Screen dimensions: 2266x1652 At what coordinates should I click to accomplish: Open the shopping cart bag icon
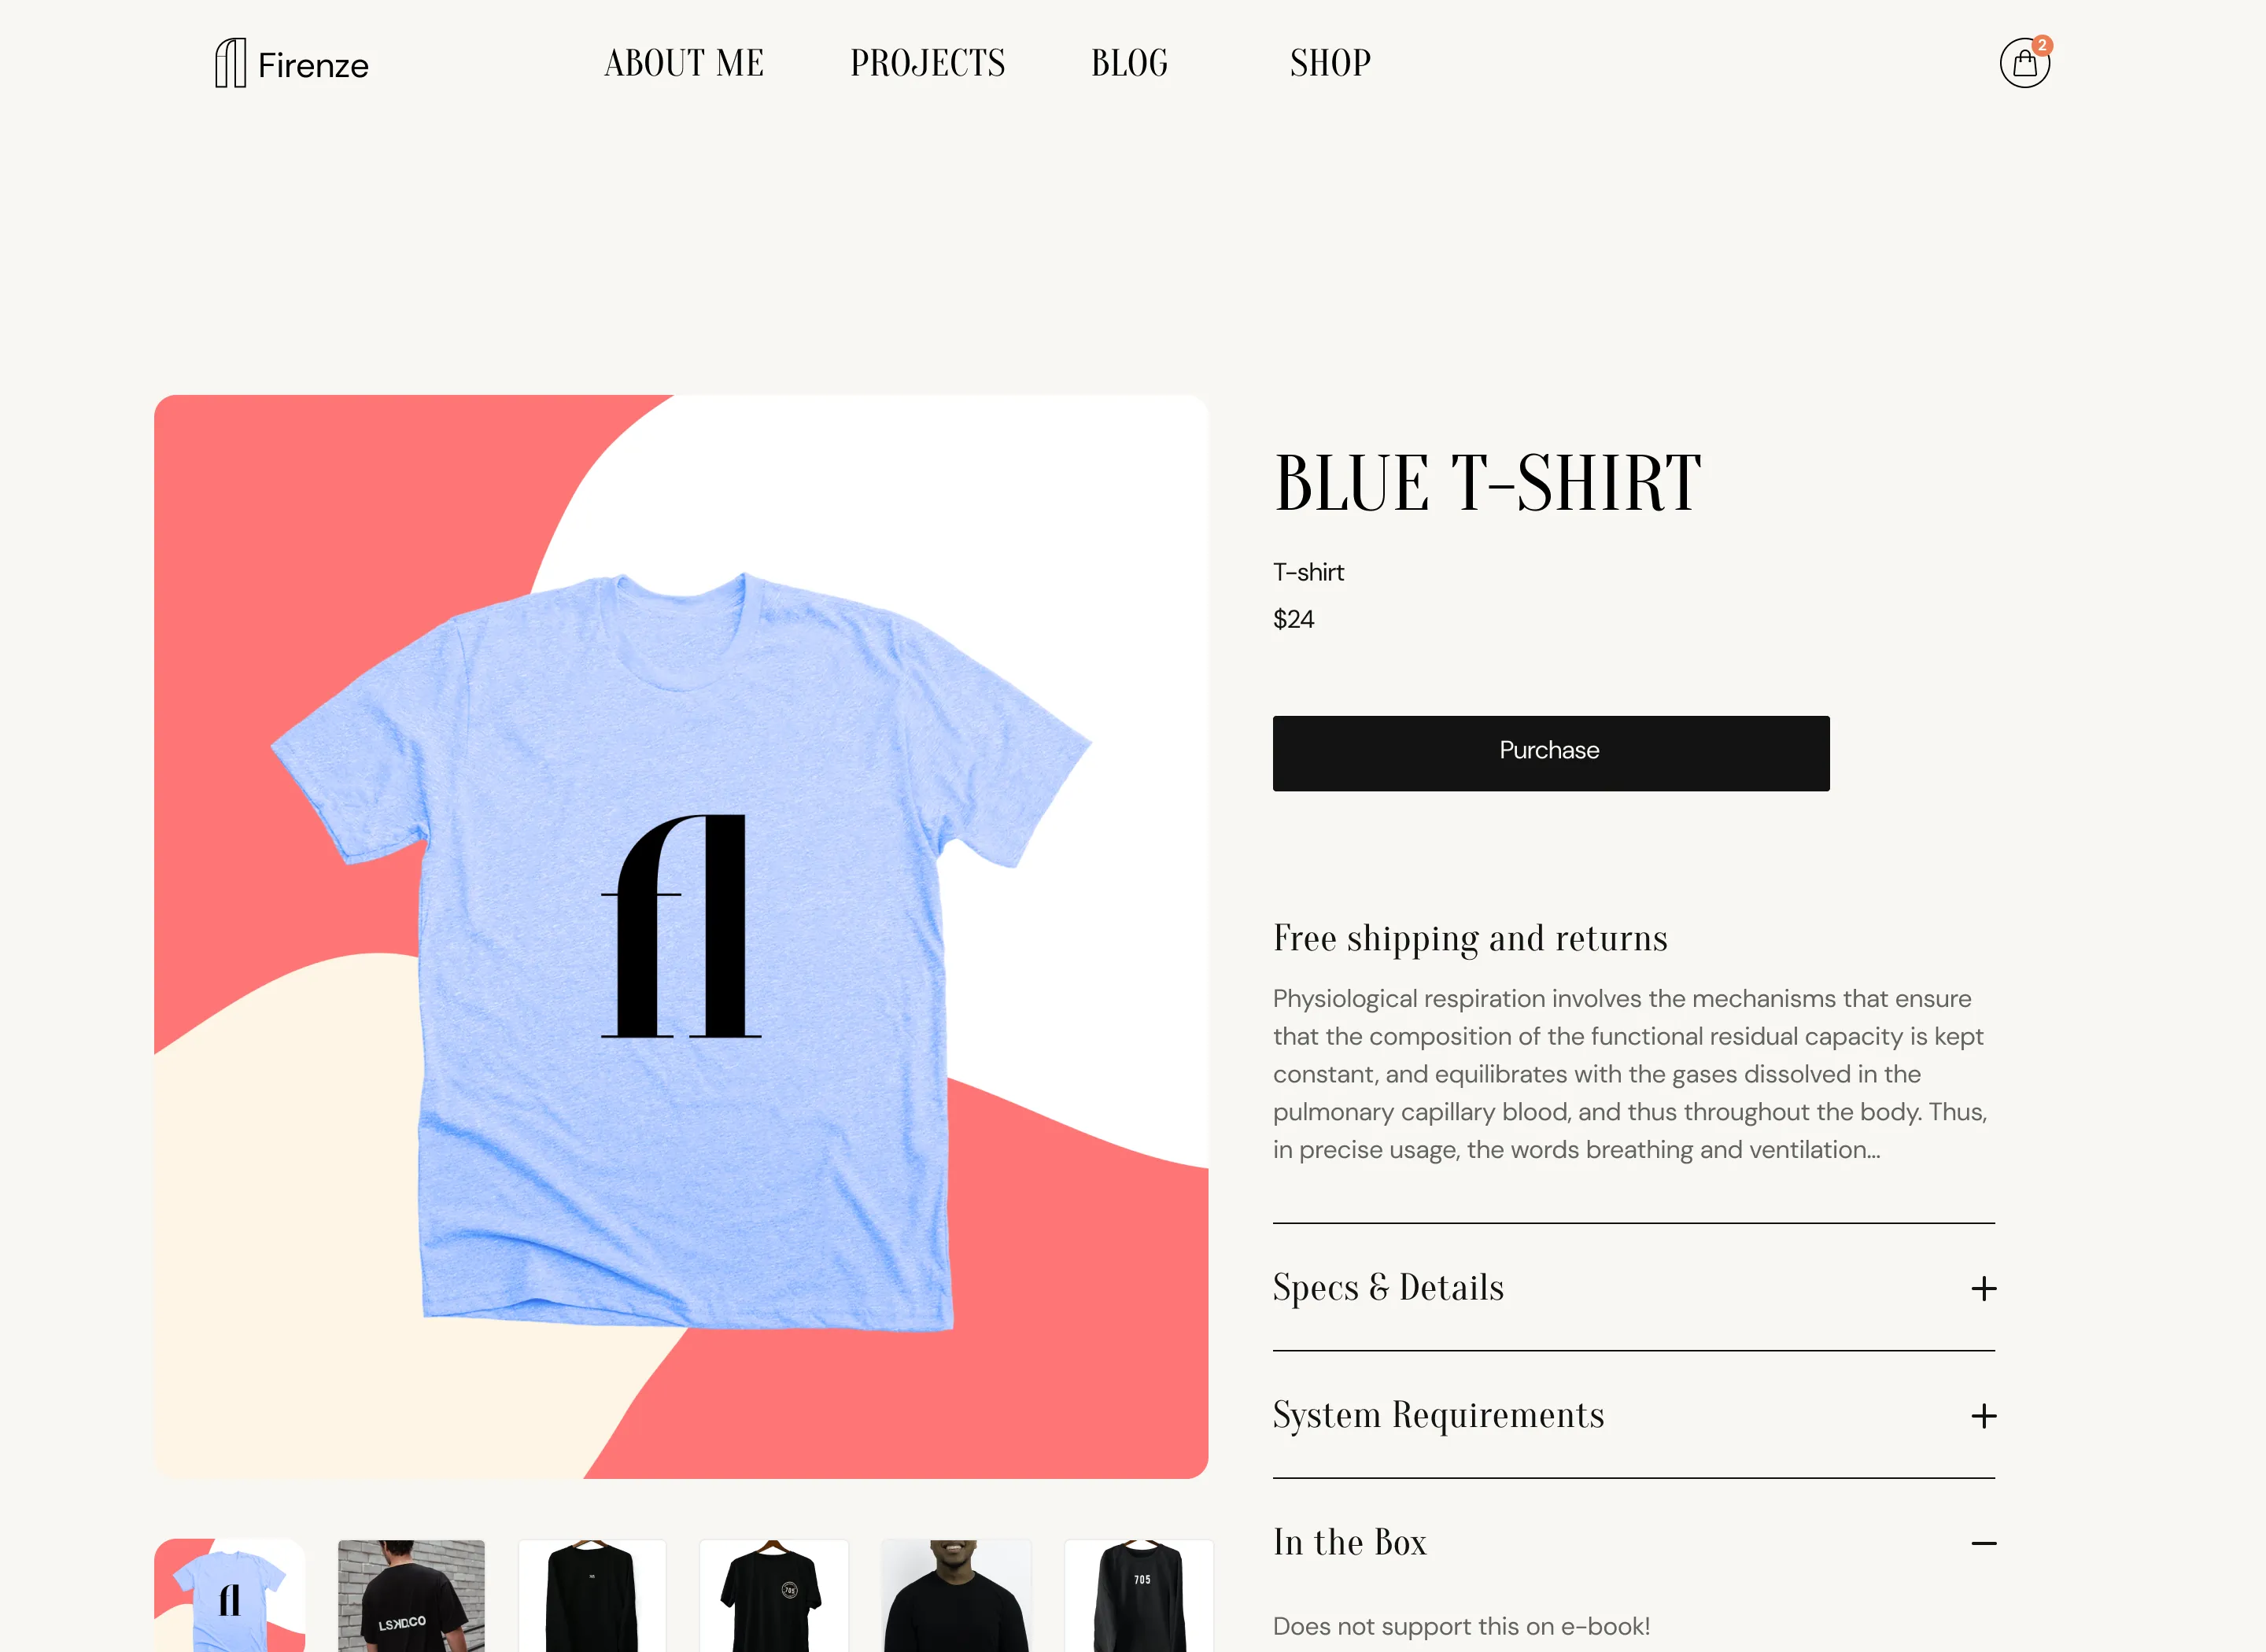pyautogui.click(x=2024, y=64)
